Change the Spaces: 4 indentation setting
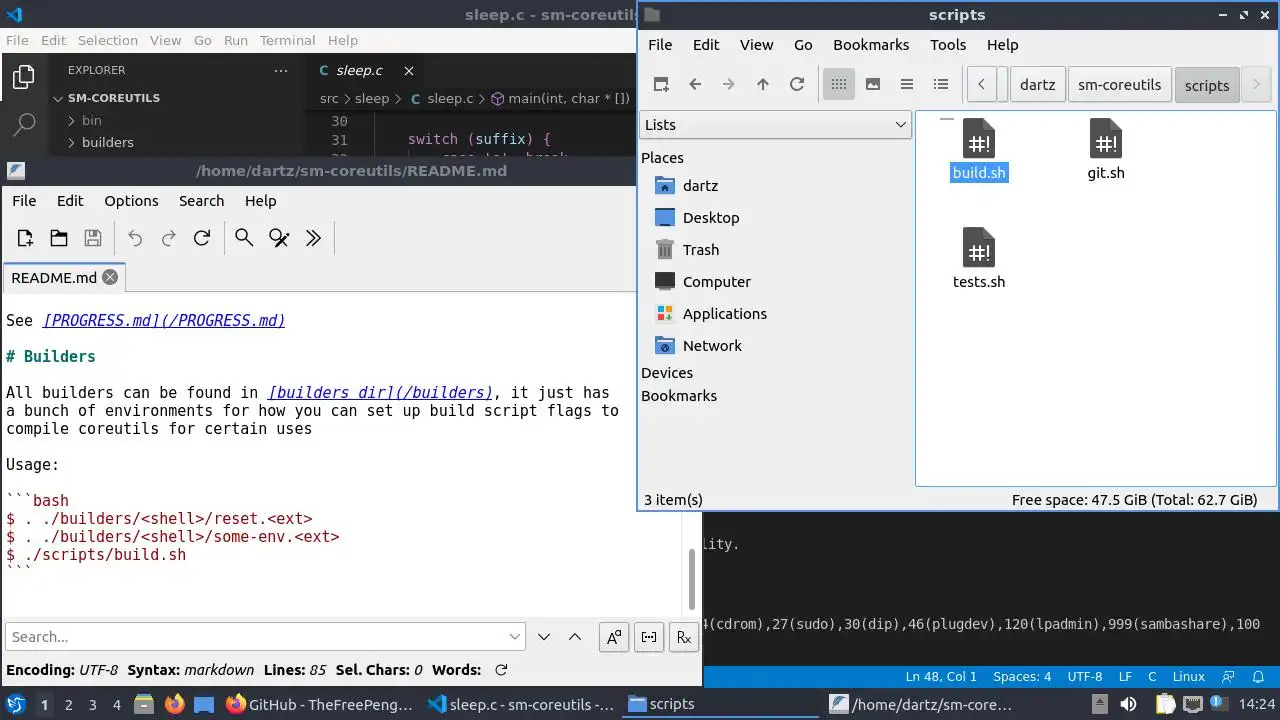The height and width of the screenshot is (720, 1280). click(1022, 677)
